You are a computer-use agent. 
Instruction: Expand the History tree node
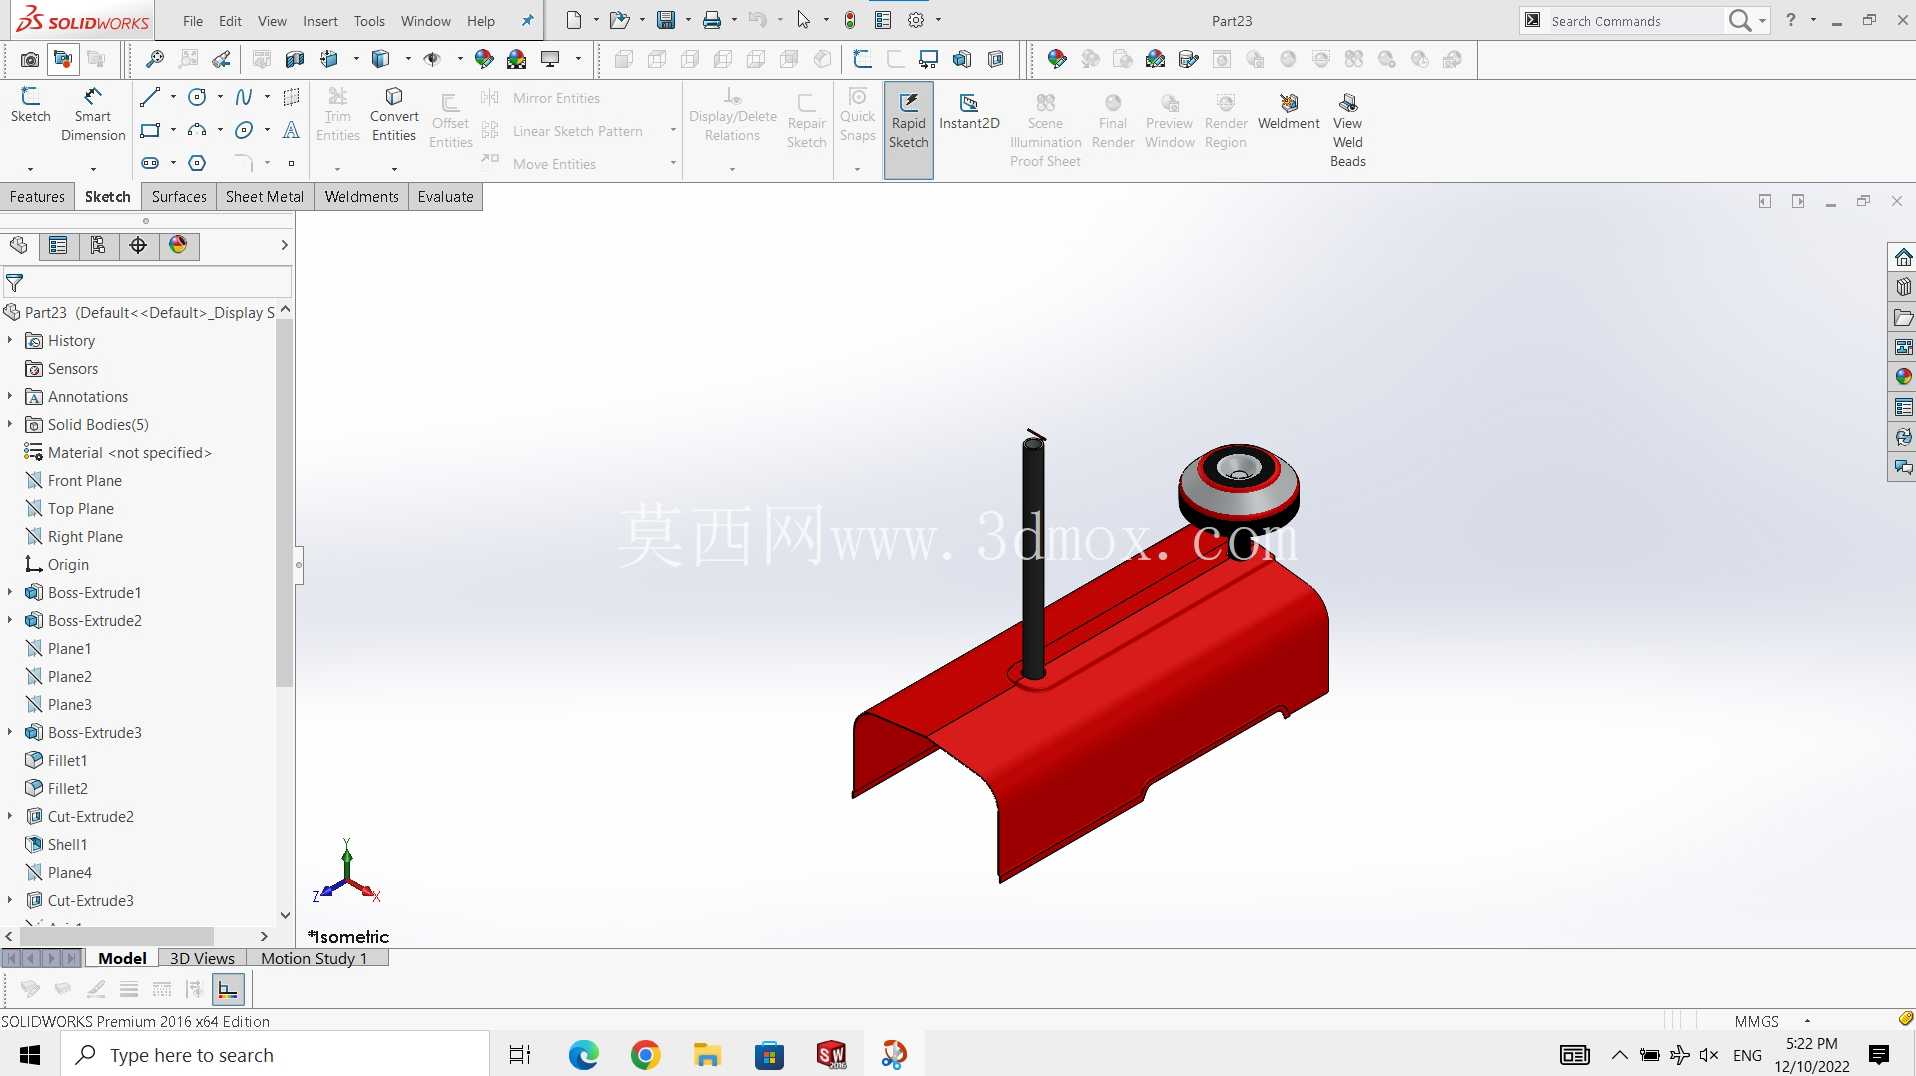click(x=10, y=341)
